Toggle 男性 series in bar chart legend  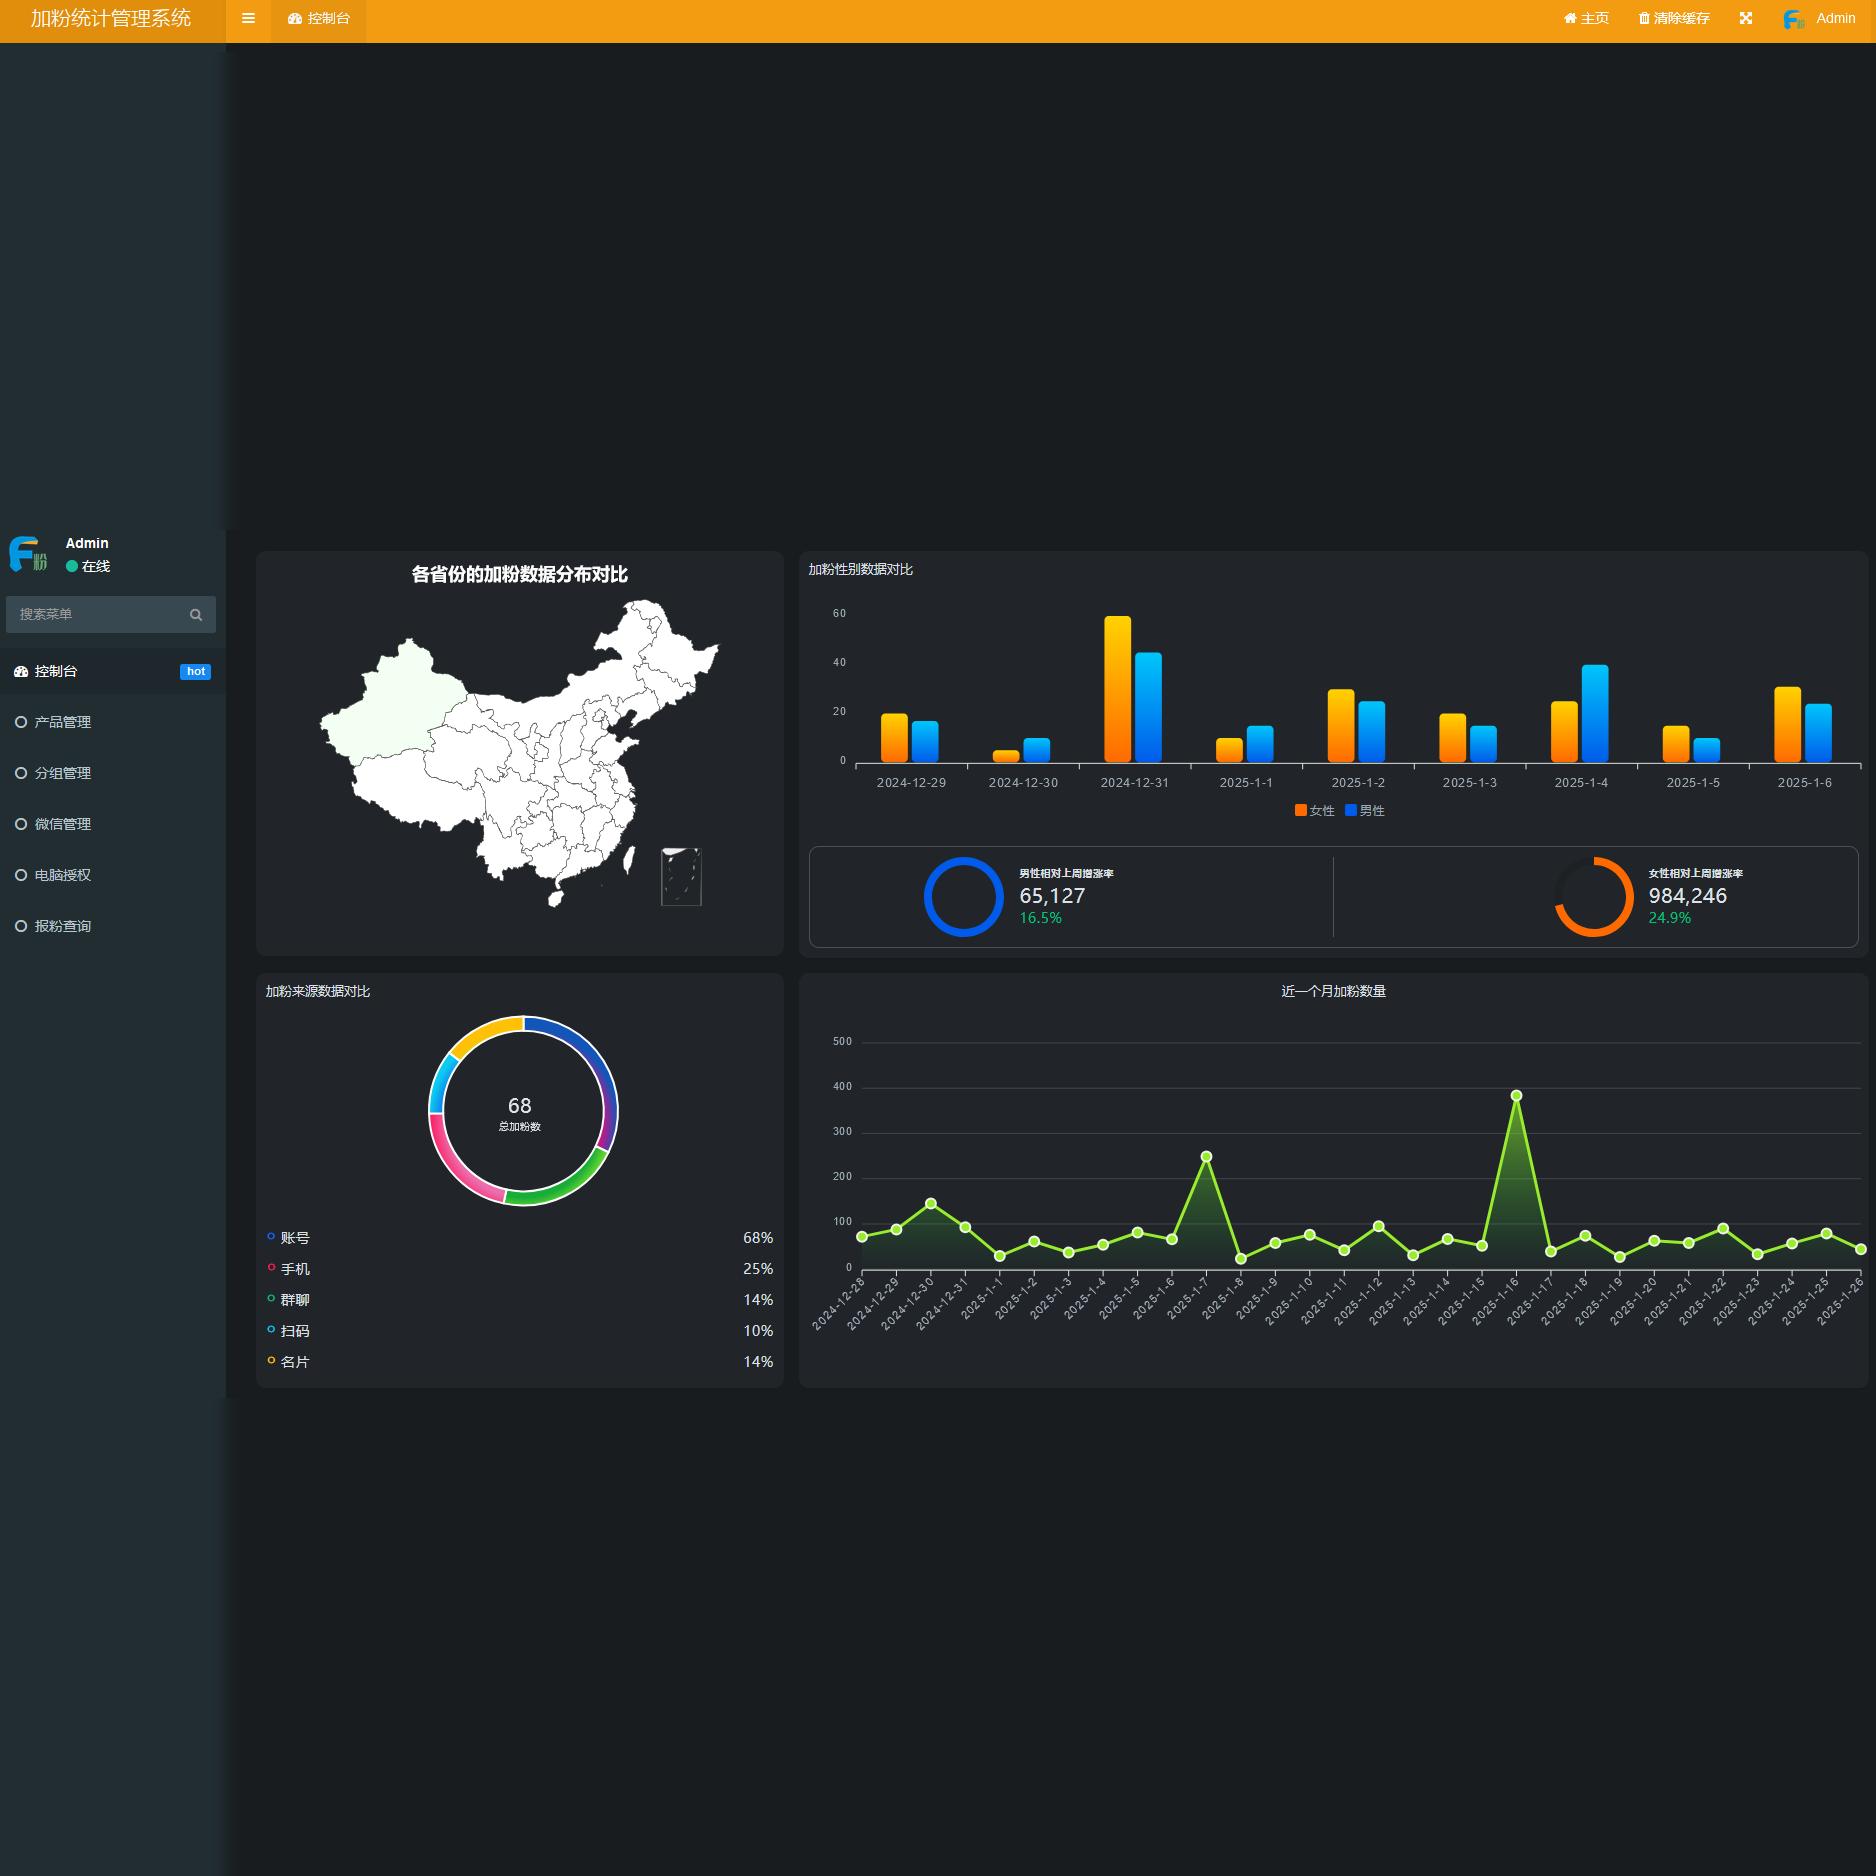[1365, 811]
